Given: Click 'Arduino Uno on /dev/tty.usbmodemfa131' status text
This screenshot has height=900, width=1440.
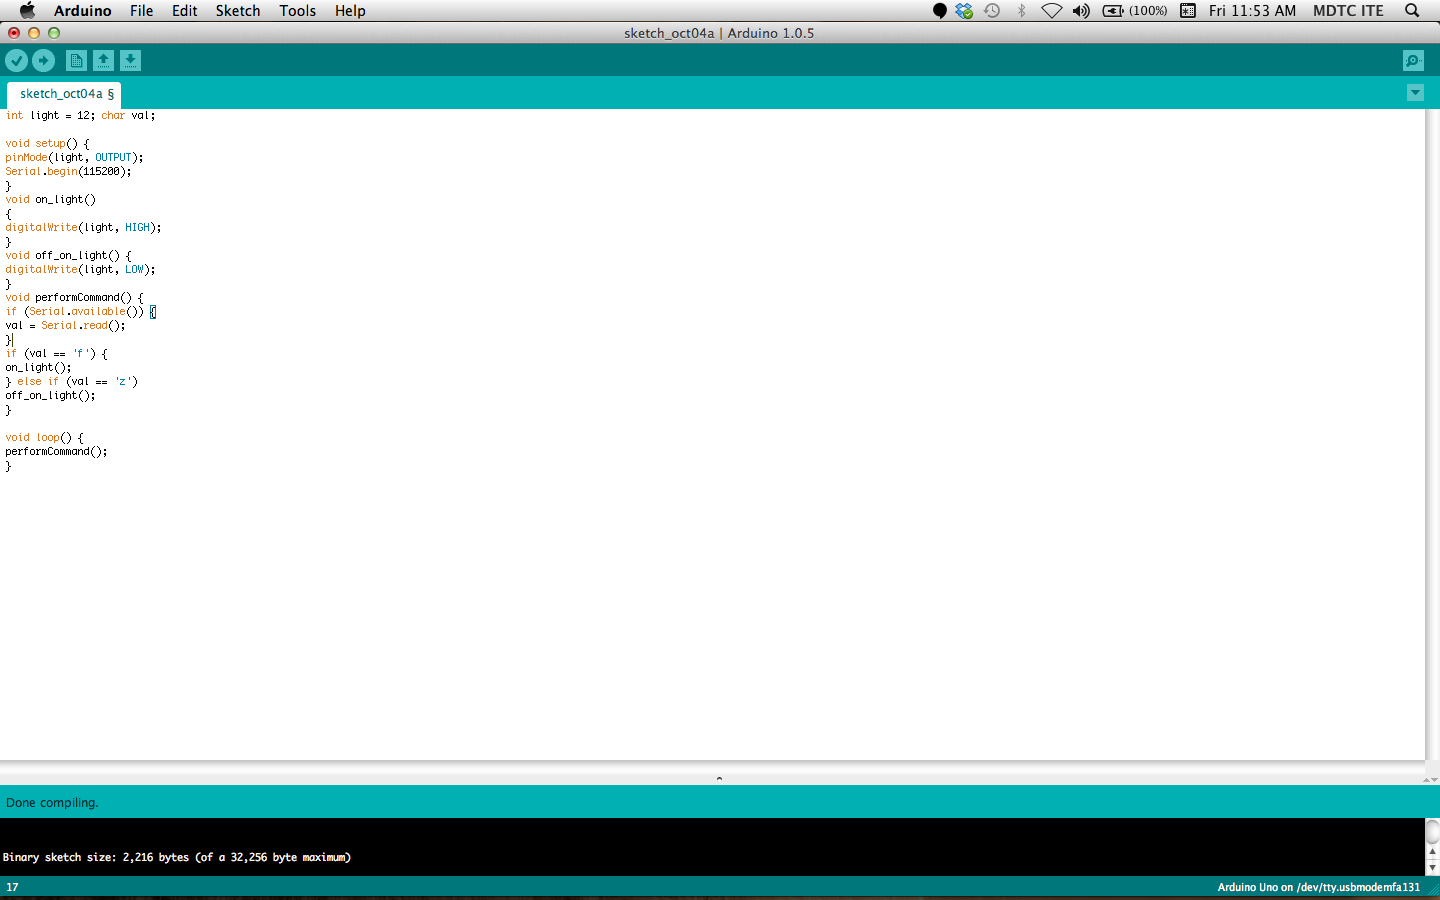Looking at the screenshot, I should click(1318, 887).
